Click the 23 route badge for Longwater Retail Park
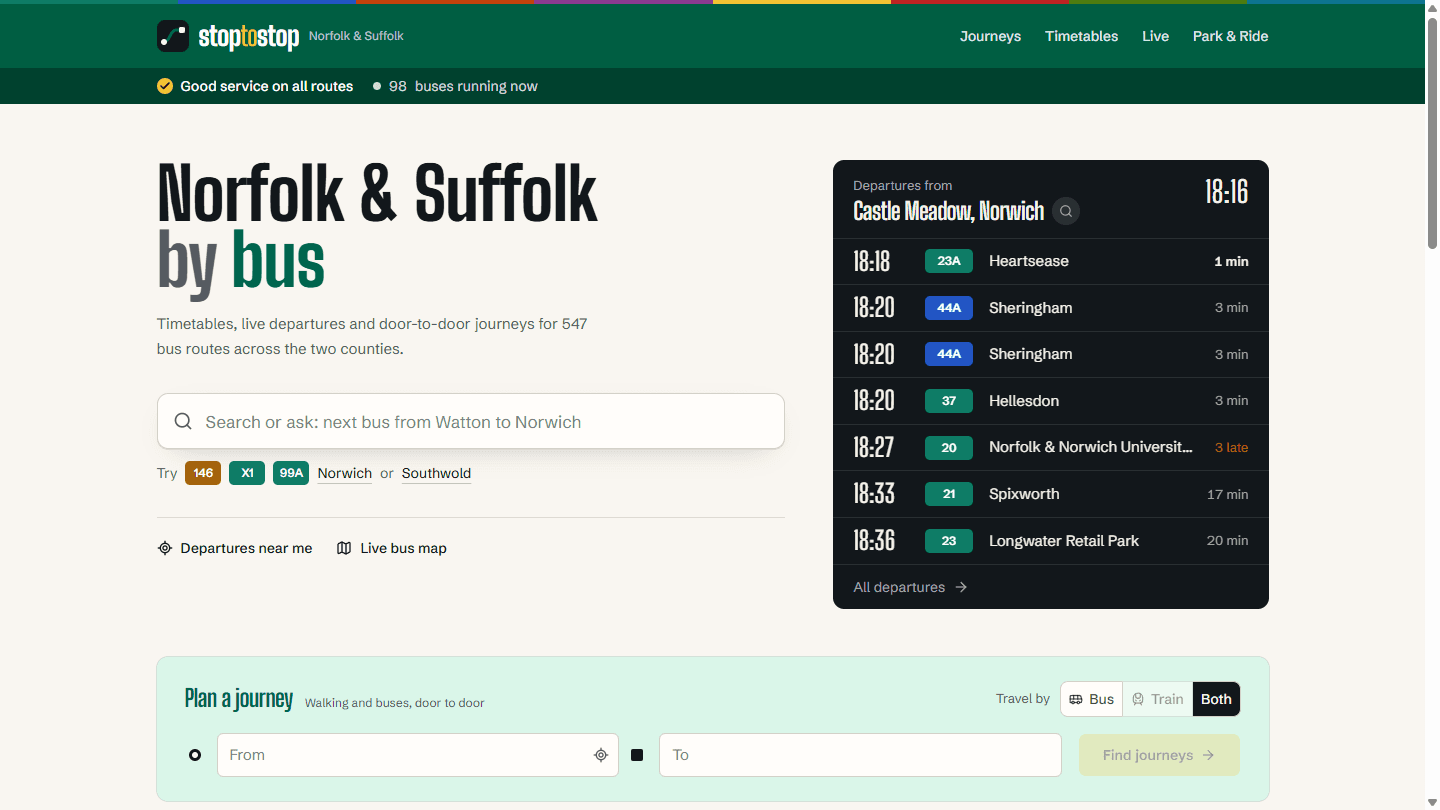Viewport: 1440px width, 810px height. click(949, 541)
